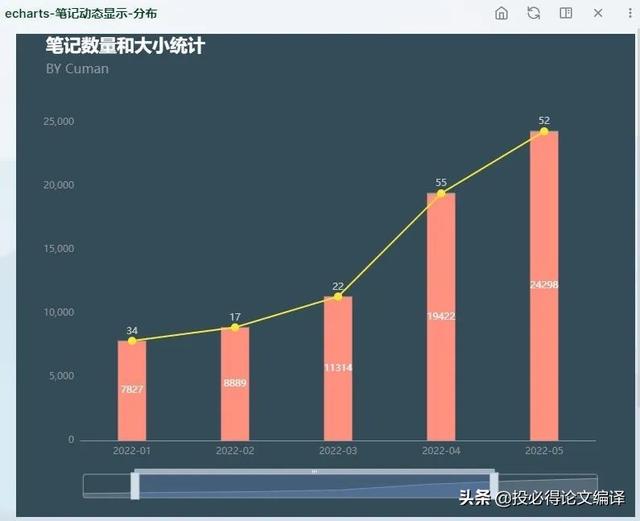Click the y-axis label 20,000
This screenshot has height=521, width=640.
coord(59,185)
